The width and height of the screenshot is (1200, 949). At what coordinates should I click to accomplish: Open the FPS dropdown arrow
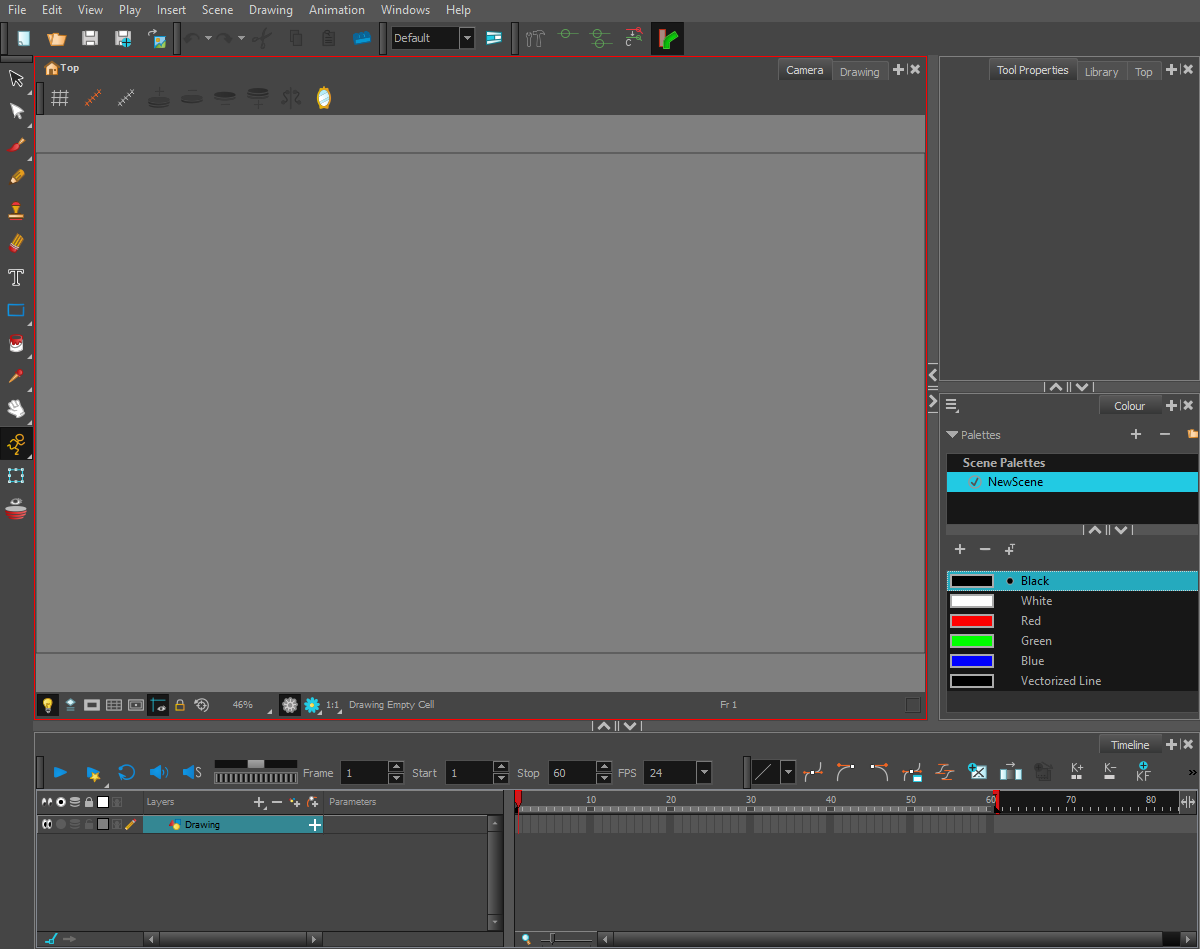(x=704, y=772)
